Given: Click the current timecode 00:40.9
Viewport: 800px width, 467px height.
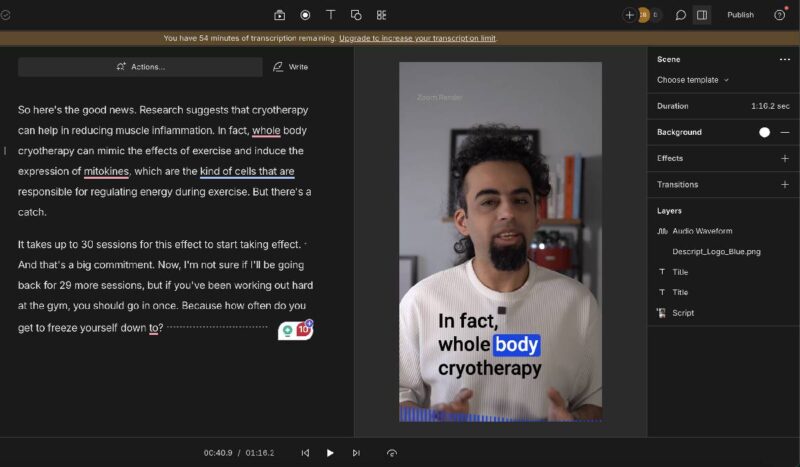Looking at the screenshot, I should point(218,453).
